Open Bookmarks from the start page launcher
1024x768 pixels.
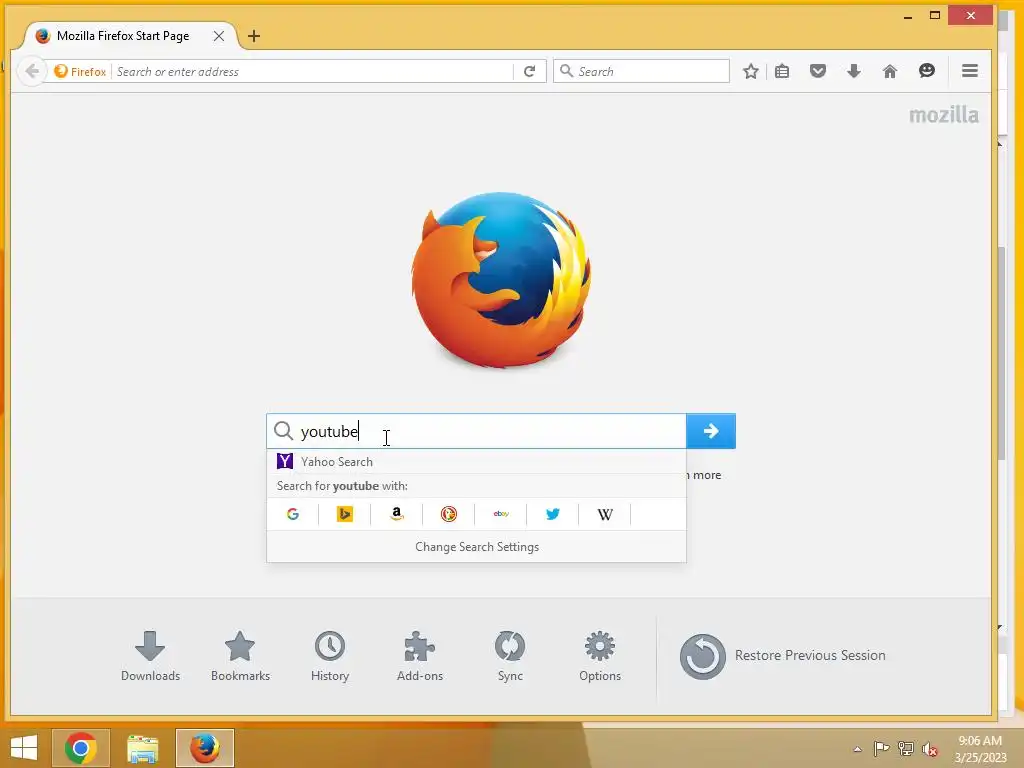pyautogui.click(x=240, y=656)
